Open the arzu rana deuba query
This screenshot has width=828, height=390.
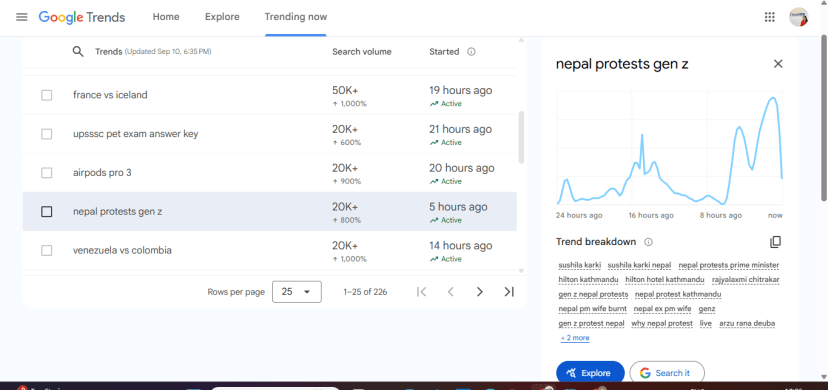tap(747, 323)
